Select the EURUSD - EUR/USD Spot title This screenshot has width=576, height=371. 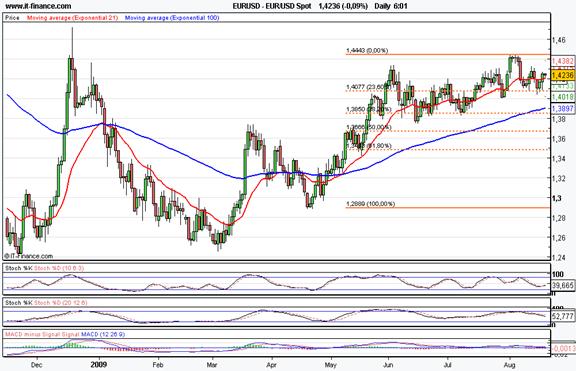coord(272,6)
